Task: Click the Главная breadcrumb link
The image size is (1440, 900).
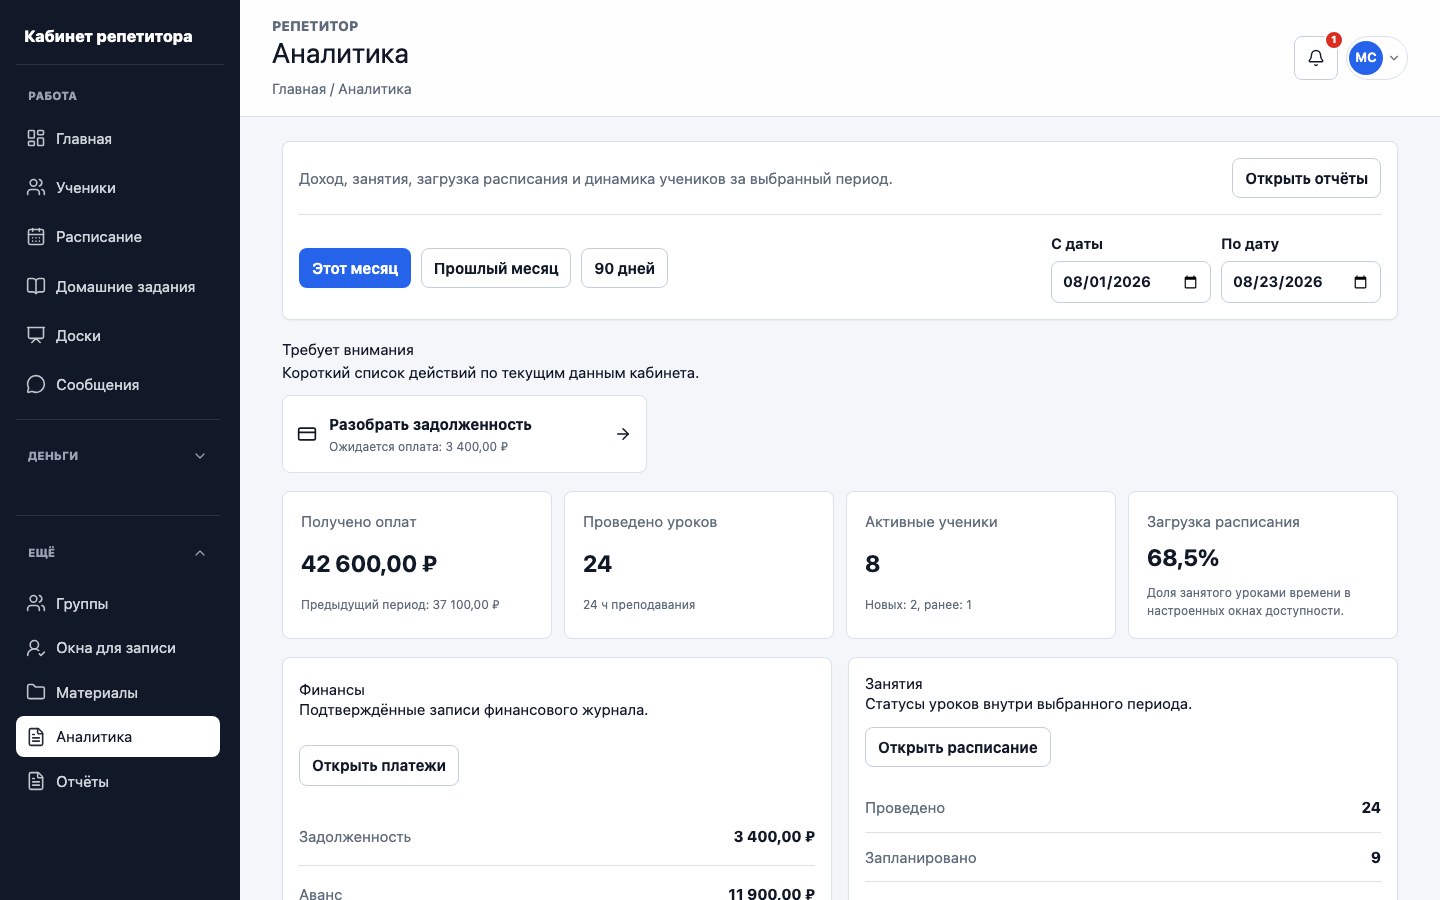Action: (299, 89)
